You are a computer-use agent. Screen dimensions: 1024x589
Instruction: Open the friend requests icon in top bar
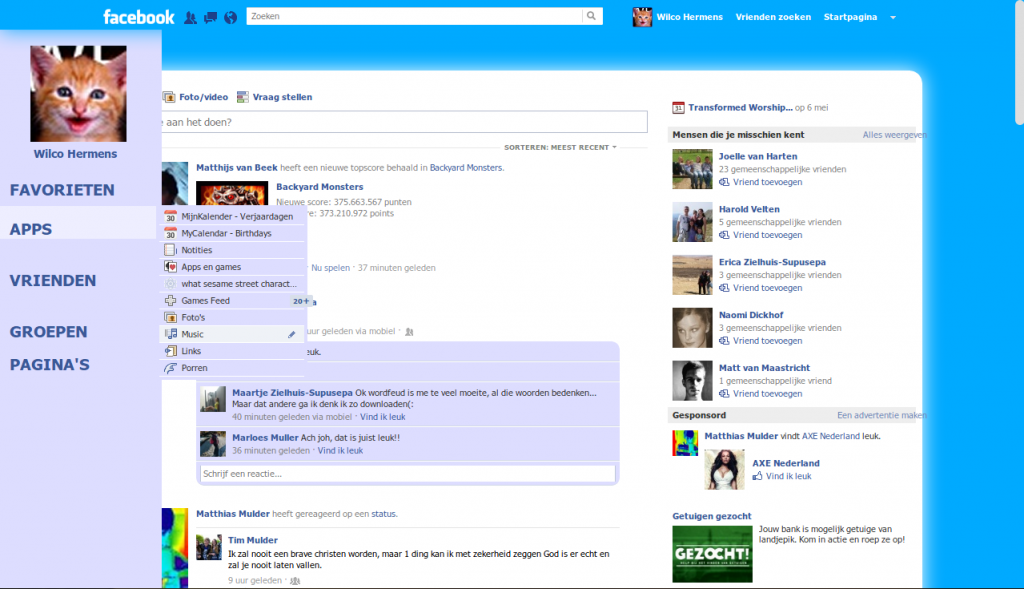190,18
